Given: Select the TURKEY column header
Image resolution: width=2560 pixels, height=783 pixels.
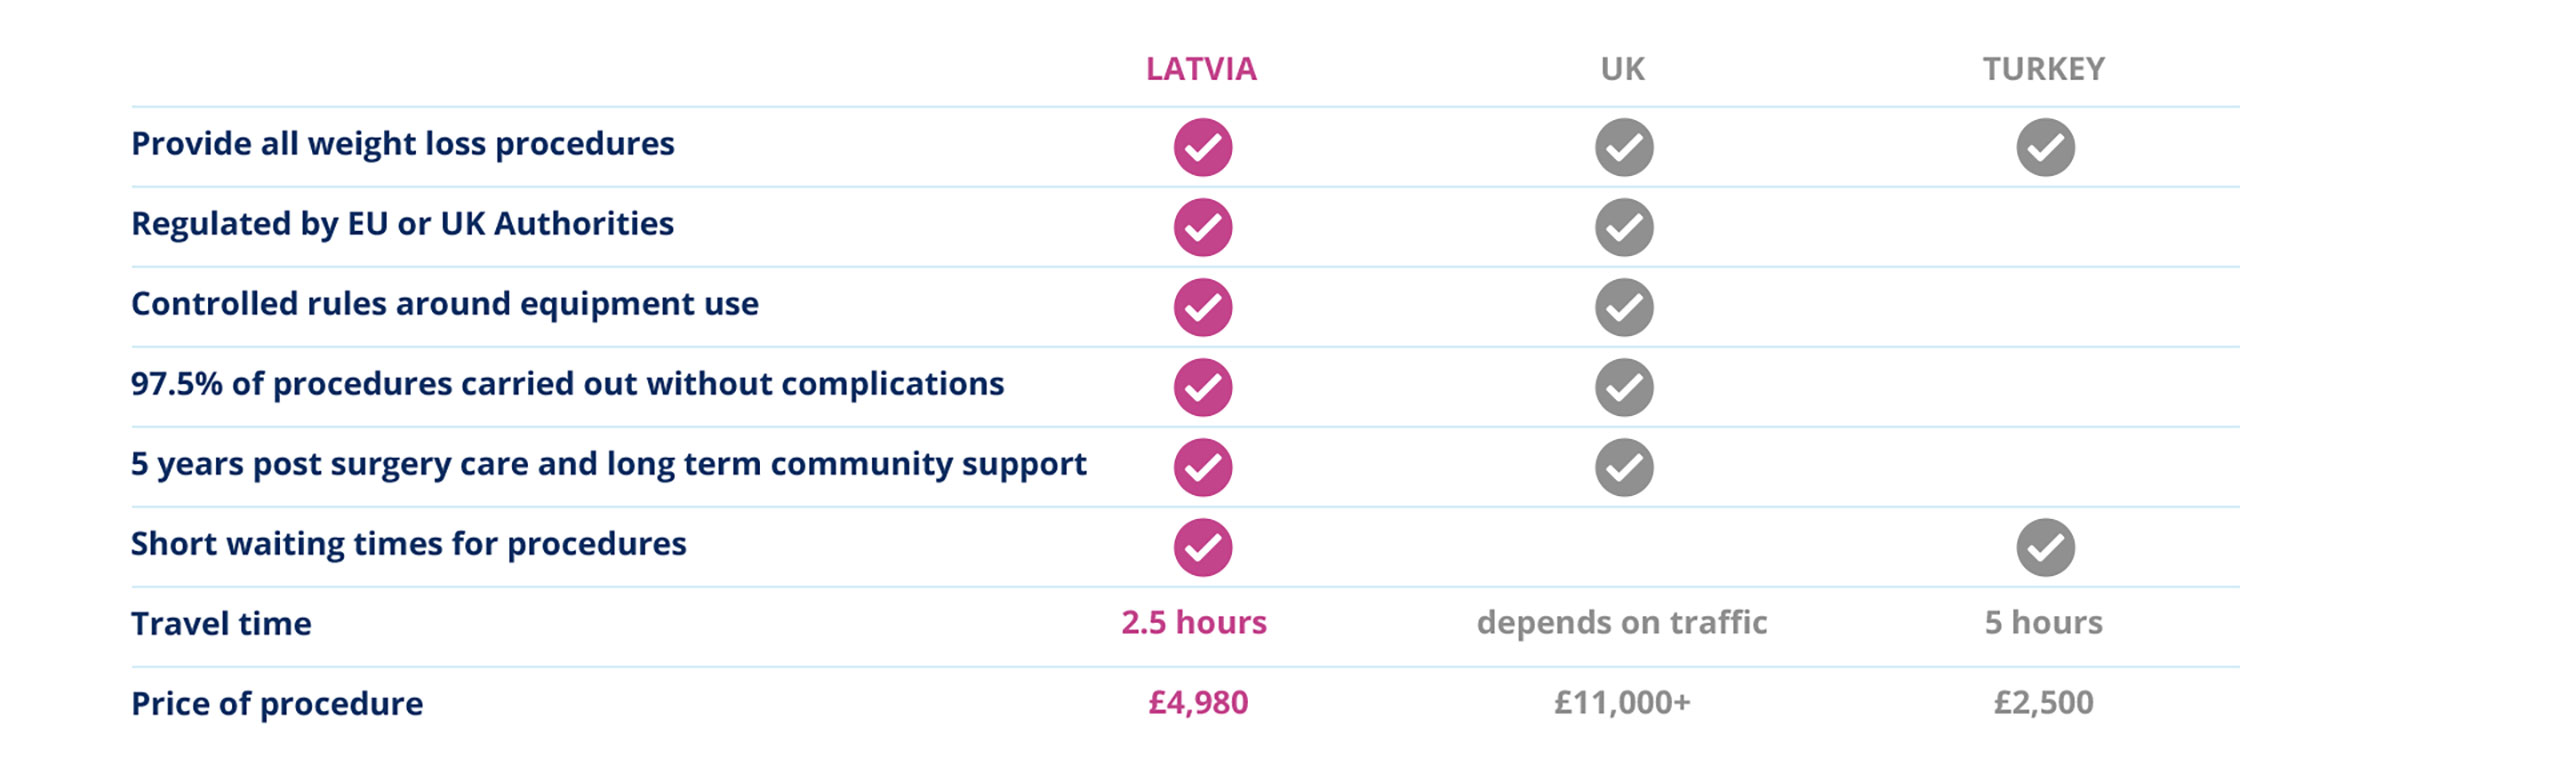Looking at the screenshot, I should [2044, 69].
